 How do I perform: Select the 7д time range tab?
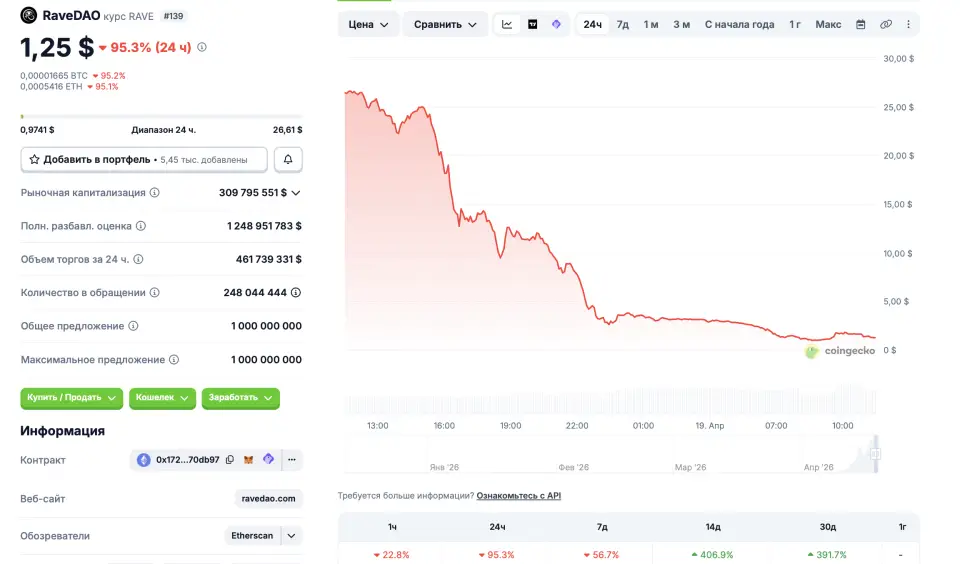point(623,24)
